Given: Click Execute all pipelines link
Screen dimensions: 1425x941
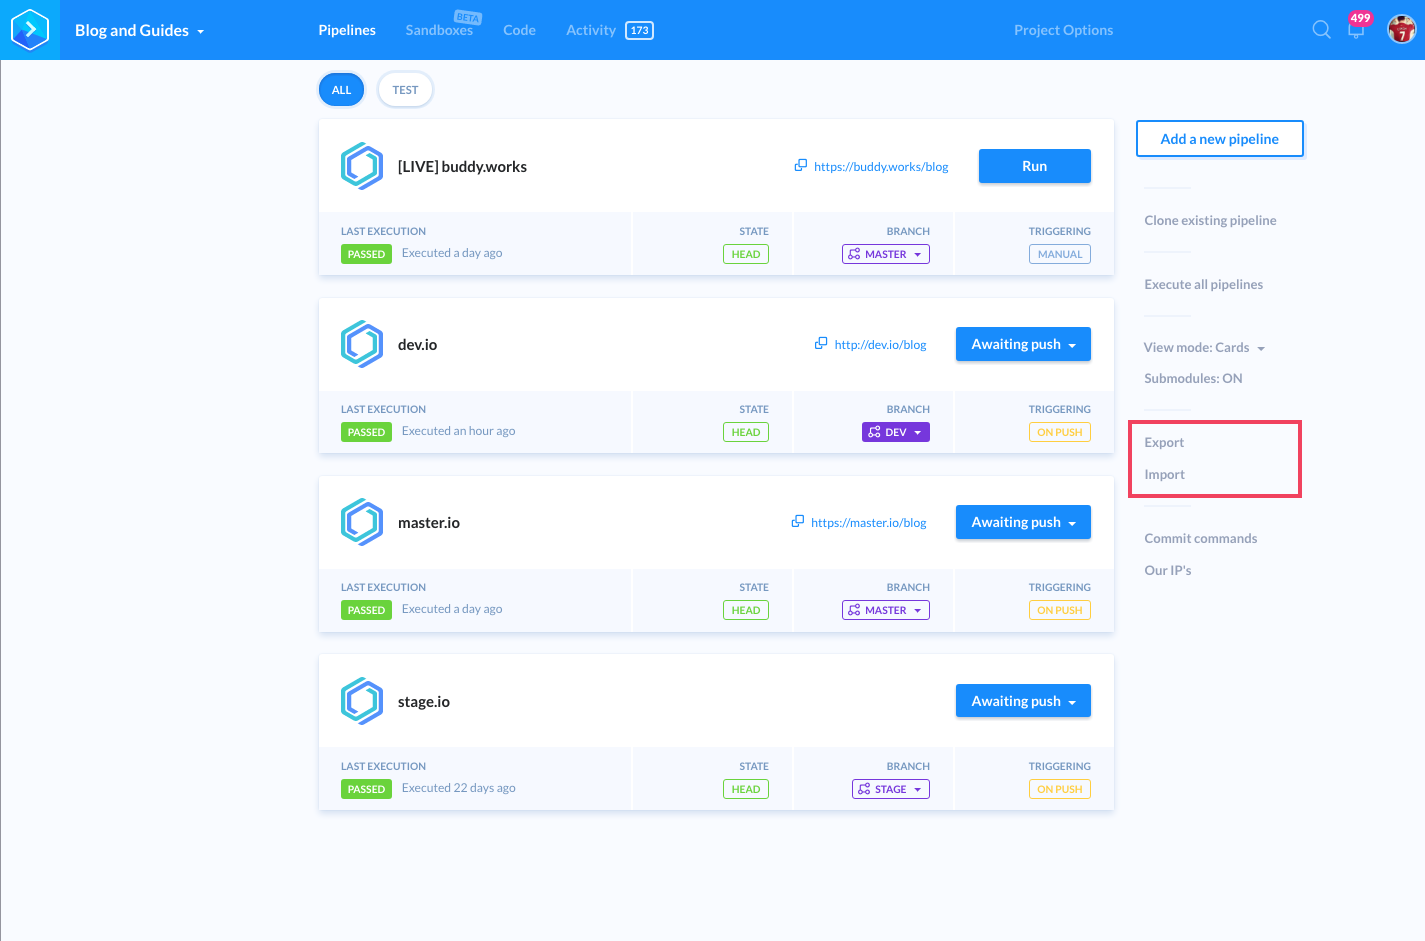Looking at the screenshot, I should click(1203, 284).
